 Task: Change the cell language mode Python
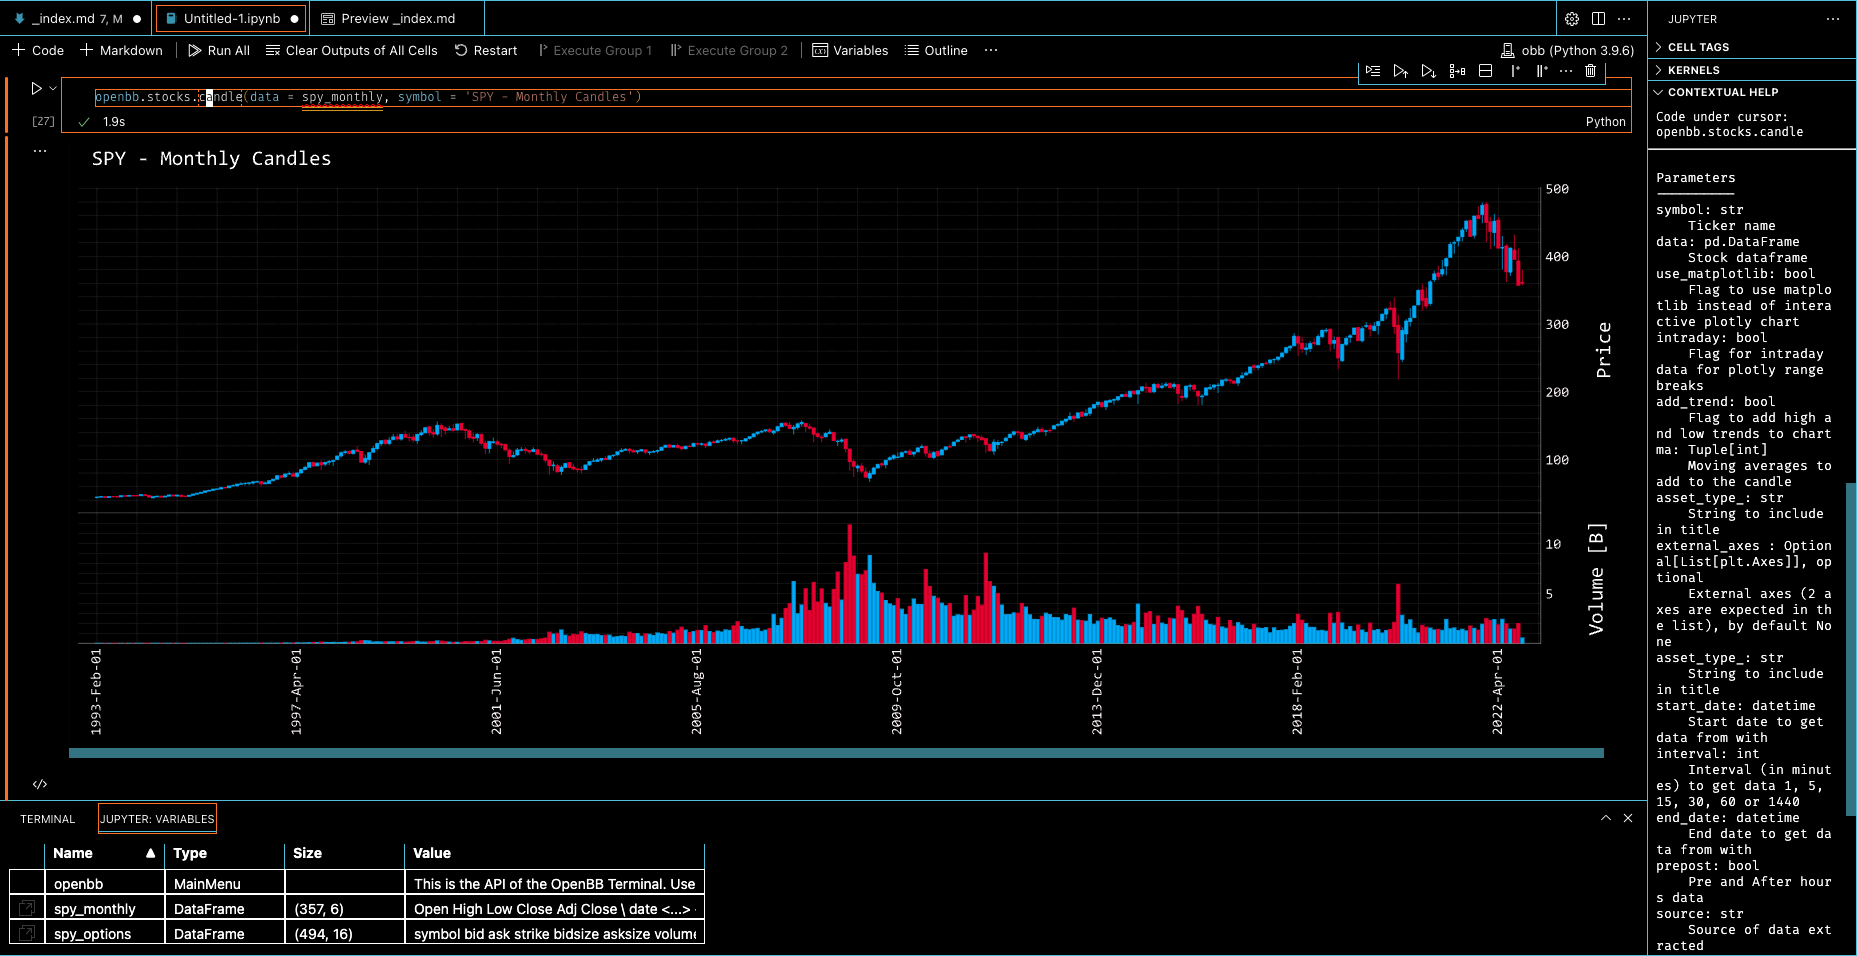click(1605, 121)
